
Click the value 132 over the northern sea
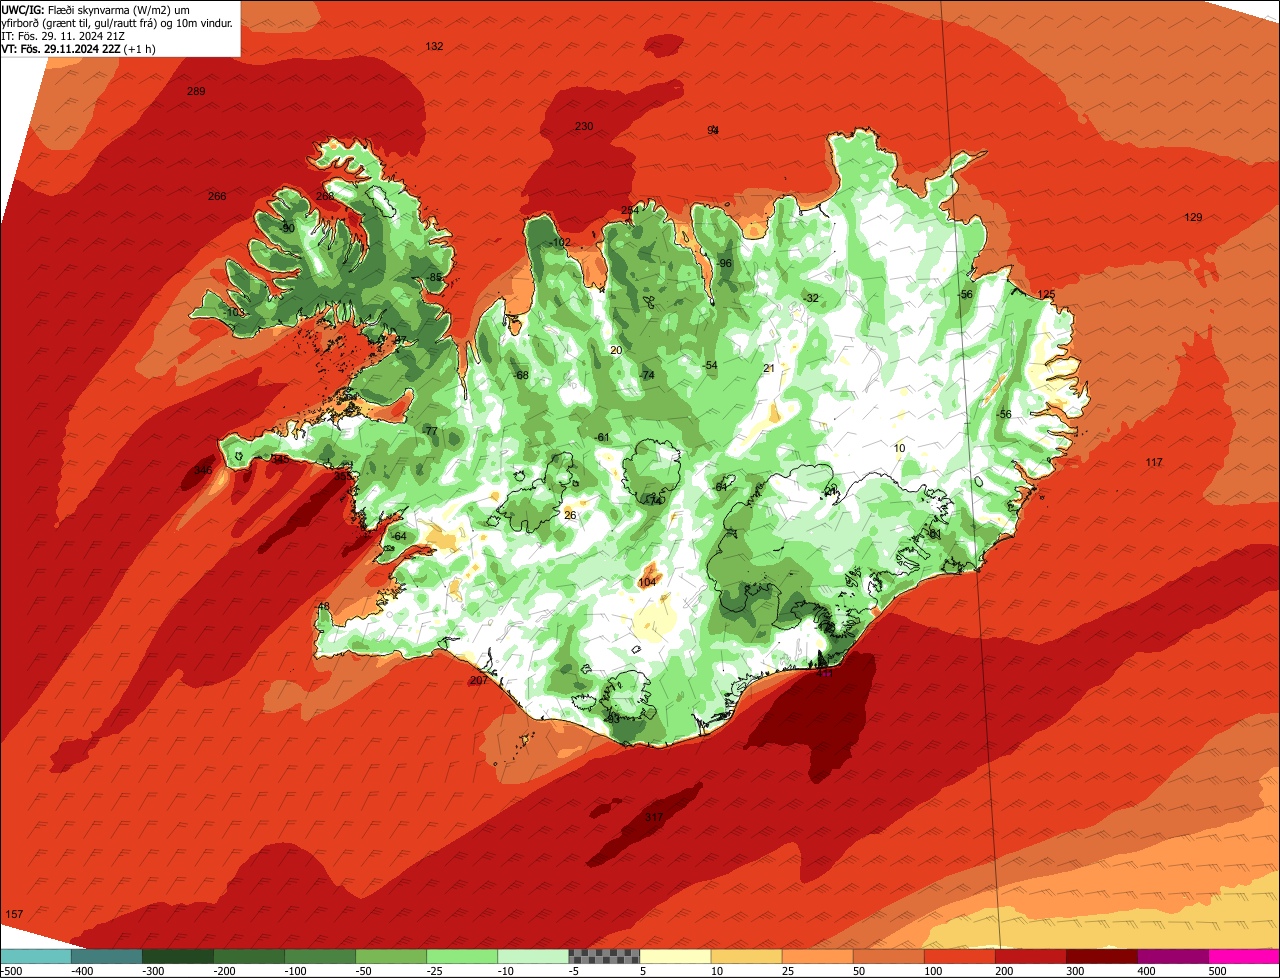tap(434, 47)
